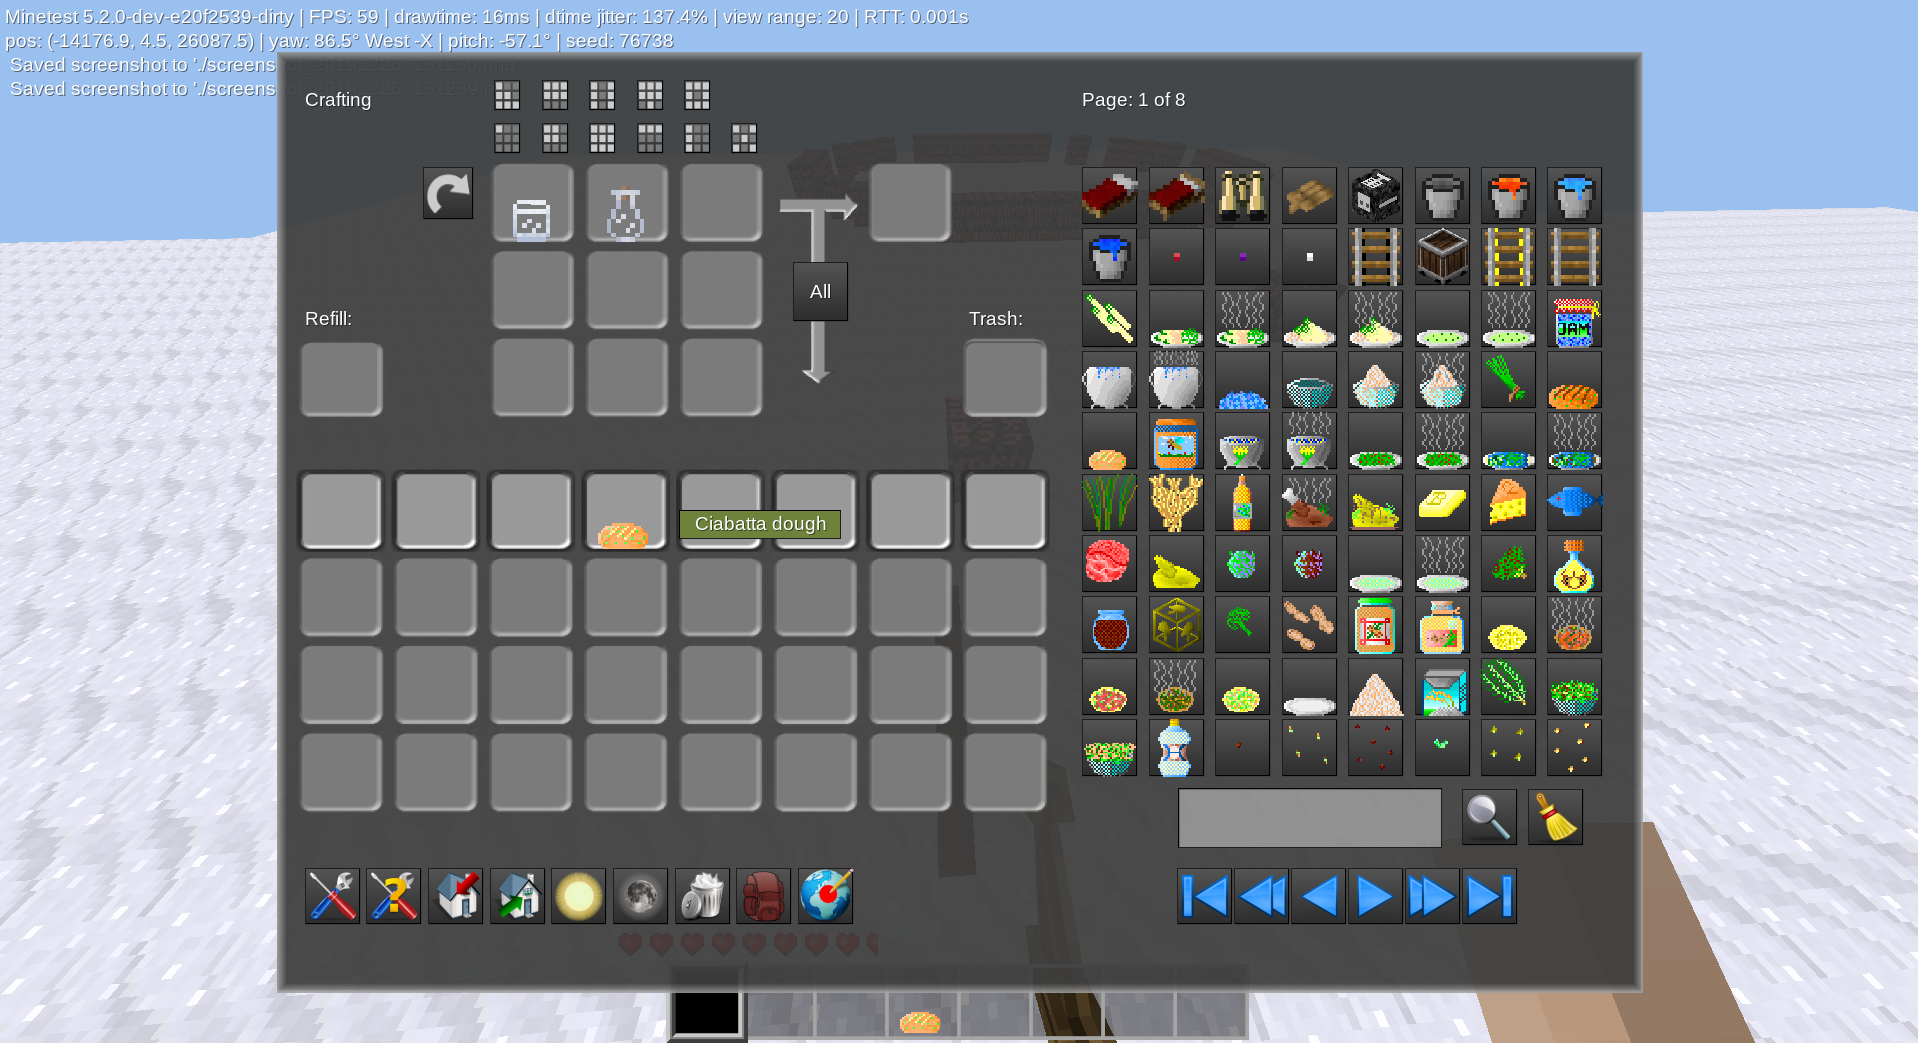Image resolution: width=1918 pixels, height=1043 pixels.
Task: Set home position with red-flag house icon
Action: (x=456, y=896)
